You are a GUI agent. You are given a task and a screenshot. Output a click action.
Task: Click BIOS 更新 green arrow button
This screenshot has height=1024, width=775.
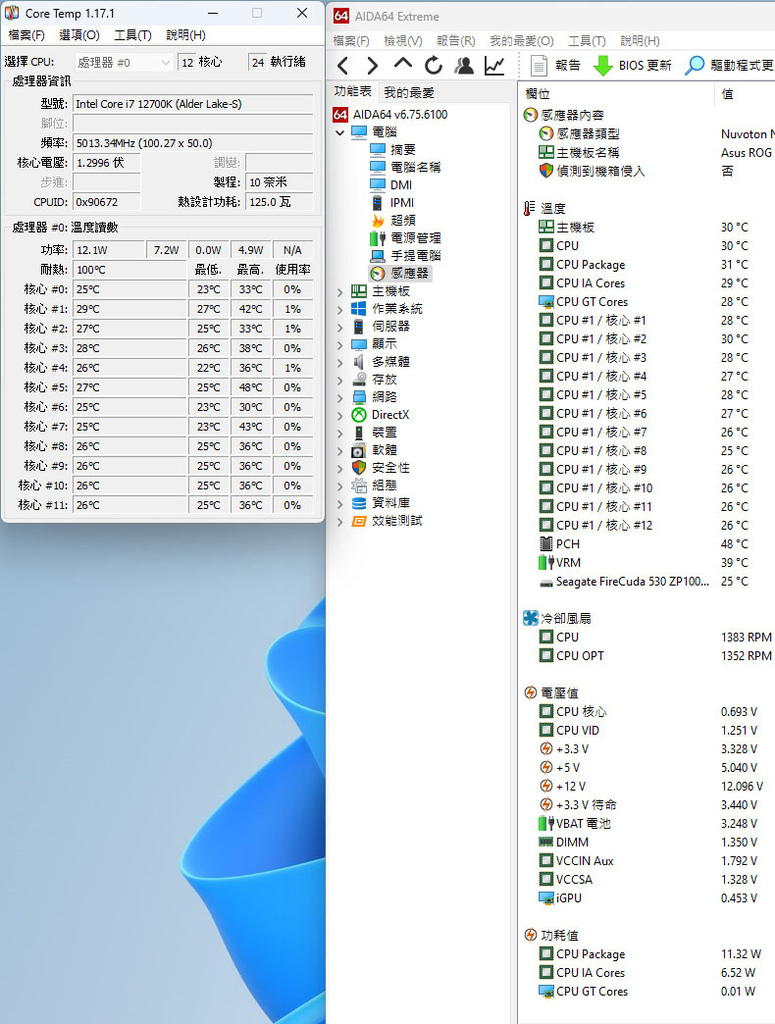(x=632, y=65)
